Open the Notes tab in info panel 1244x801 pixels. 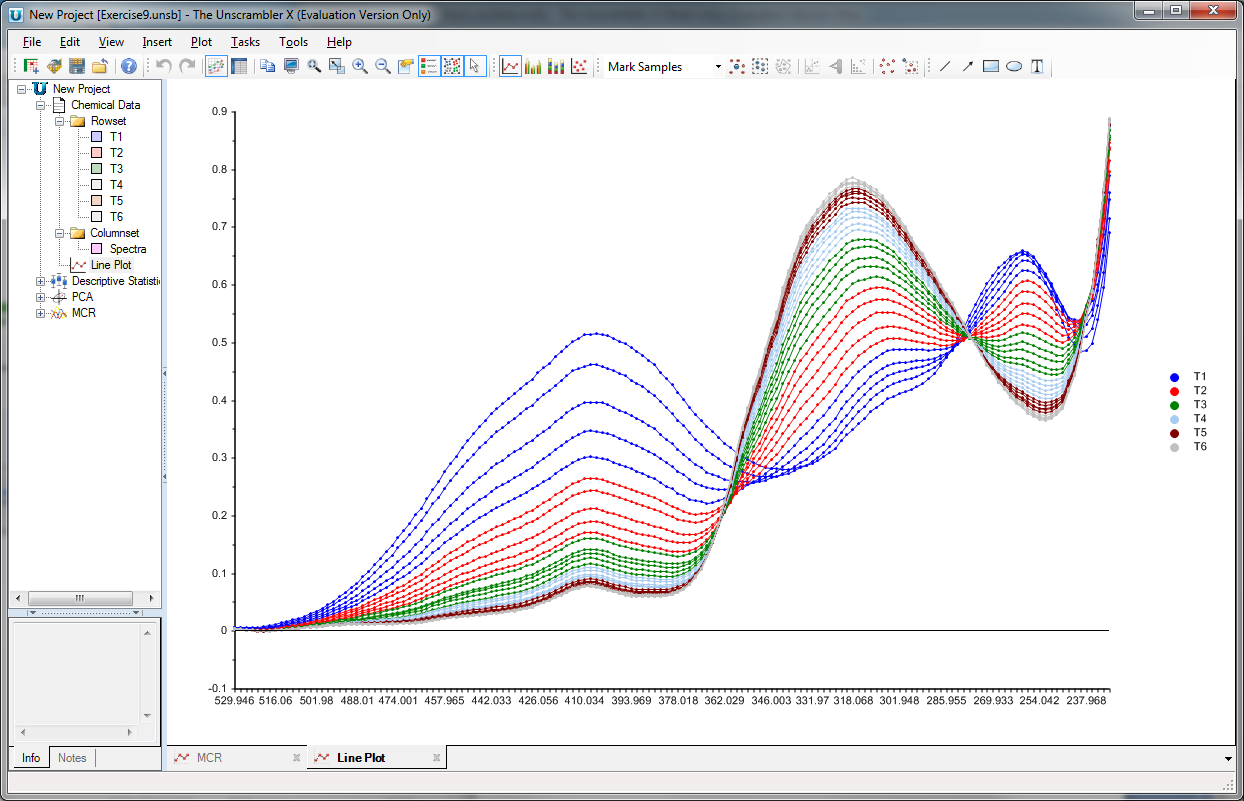pyautogui.click(x=72, y=758)
